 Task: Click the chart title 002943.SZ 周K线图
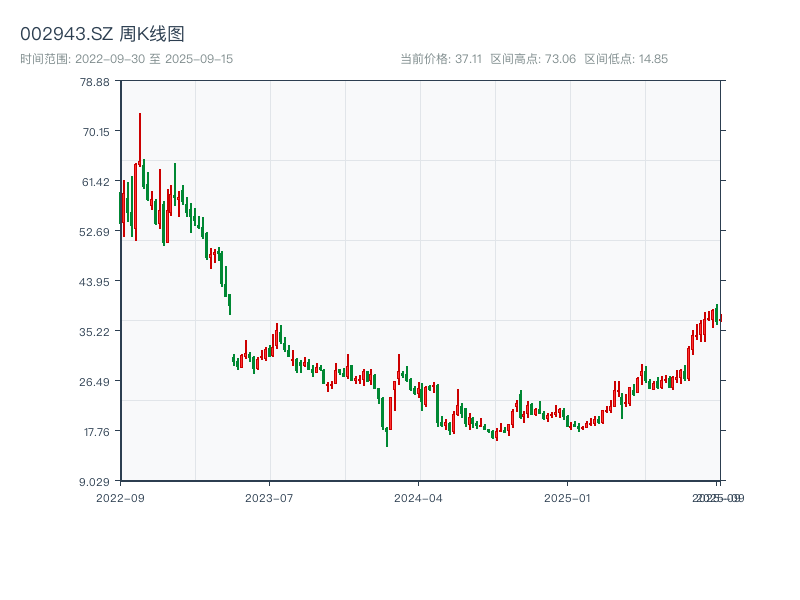coord(102,34)
